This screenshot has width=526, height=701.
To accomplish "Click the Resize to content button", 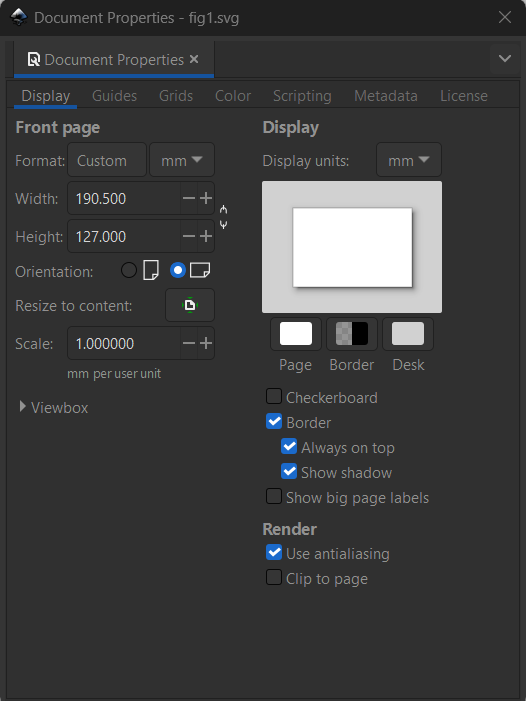I will click(x=190, y=305).
